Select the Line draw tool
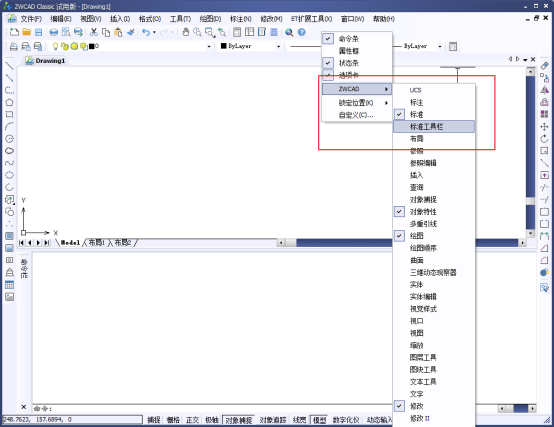 click(x=9, y=66)
